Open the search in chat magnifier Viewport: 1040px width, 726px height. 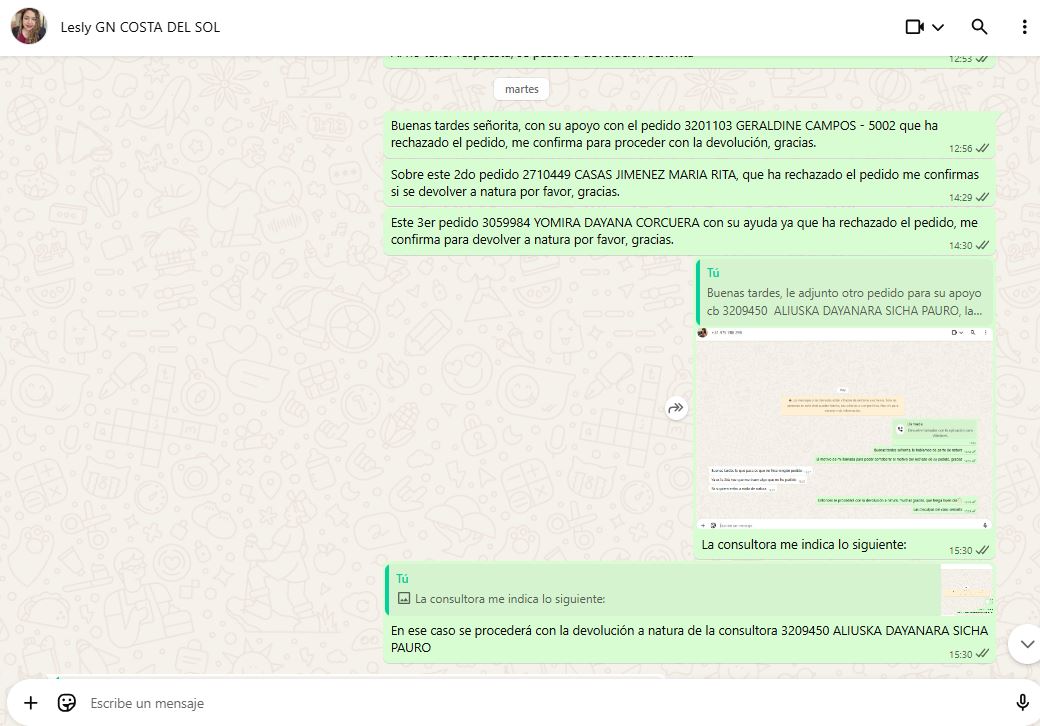(x=980, y=27)
